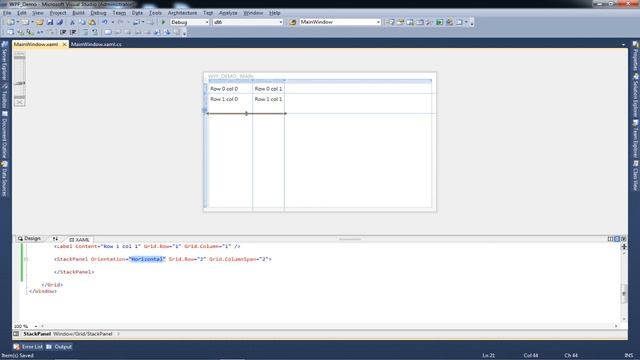The width and height of the screenshot is (640, 360).
Task: Click the Save icon in toolbar
Action: click(49, 22)
